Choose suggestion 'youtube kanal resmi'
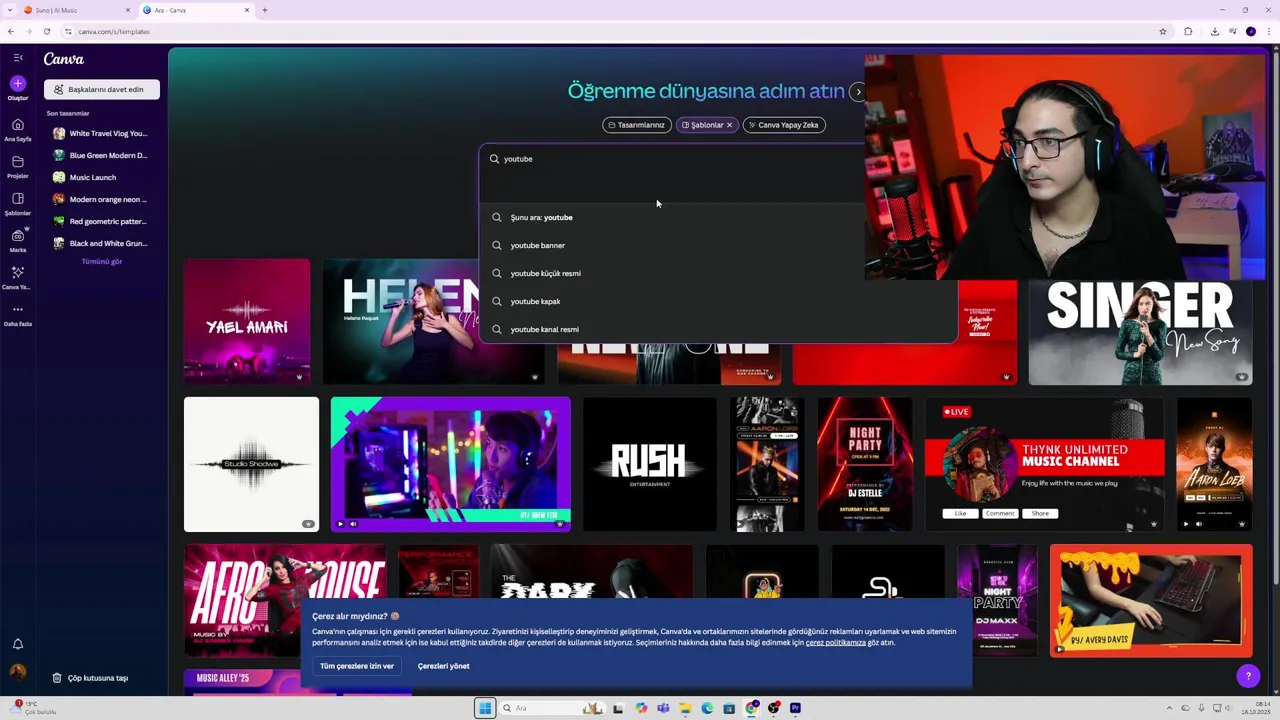The width and height of the screenshot is (1280, 720). pos(718,329)
